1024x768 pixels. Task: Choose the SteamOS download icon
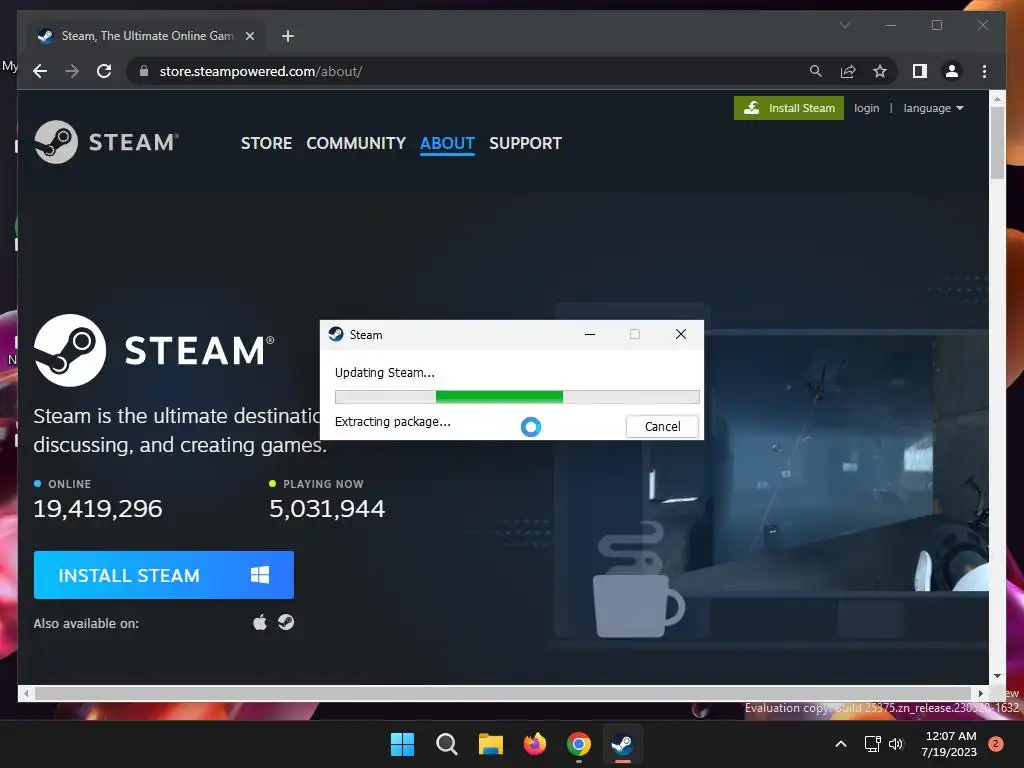click(x=285, y=622)
